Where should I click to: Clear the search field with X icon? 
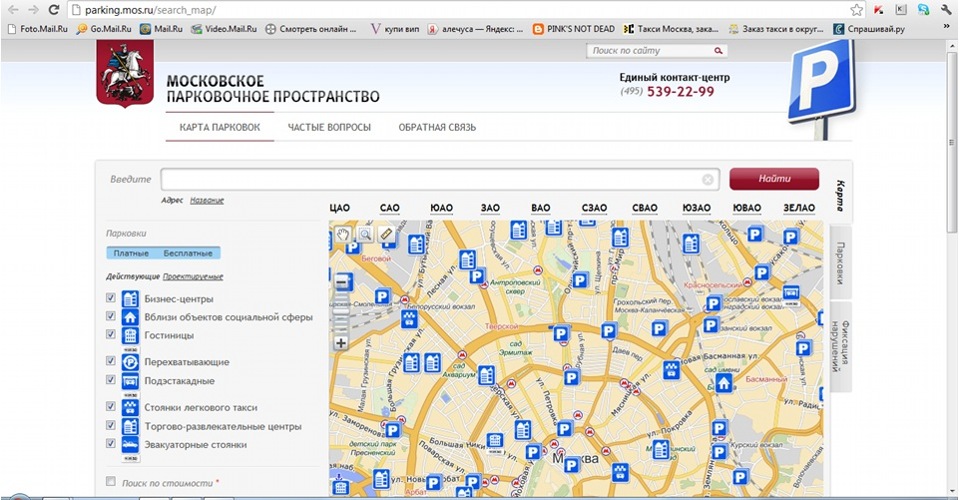[708, 180]
